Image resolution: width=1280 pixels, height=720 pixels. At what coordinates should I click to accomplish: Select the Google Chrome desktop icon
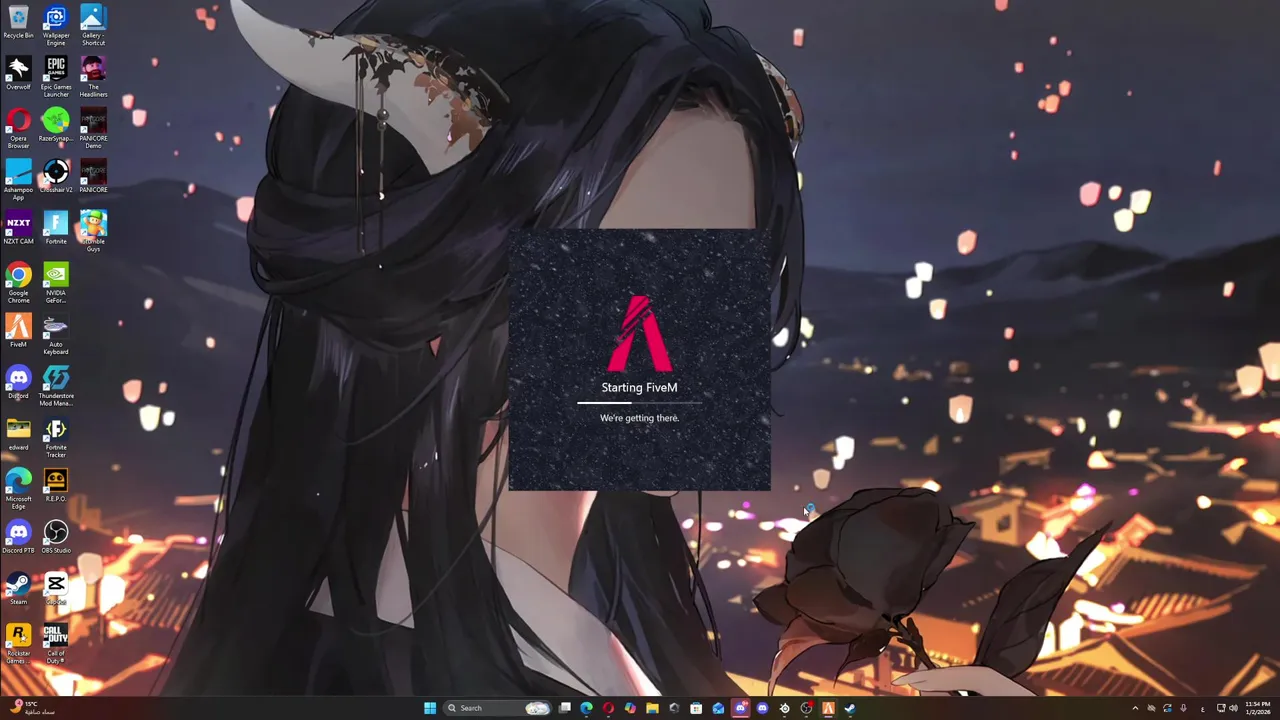coord(18,283)
